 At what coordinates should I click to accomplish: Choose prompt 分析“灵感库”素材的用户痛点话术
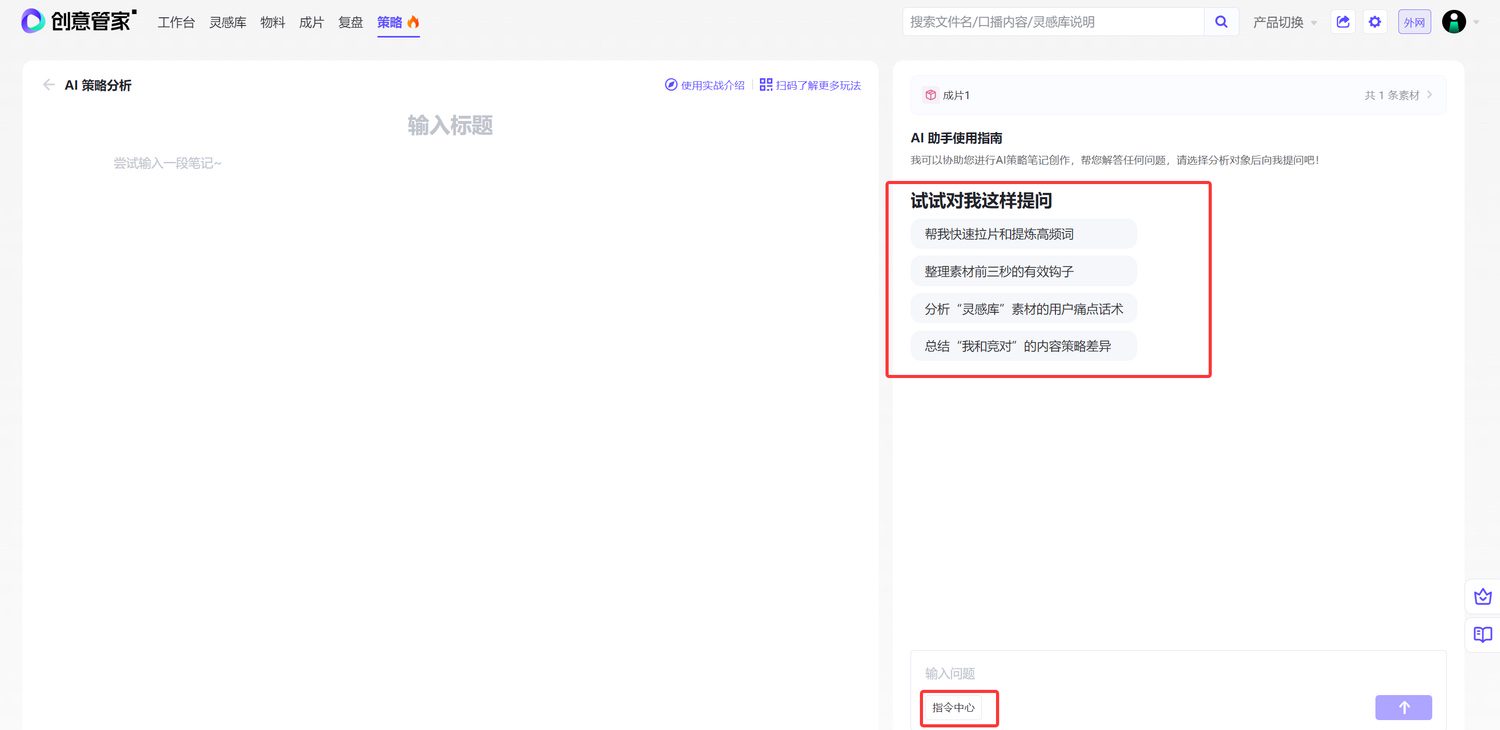1024,309
